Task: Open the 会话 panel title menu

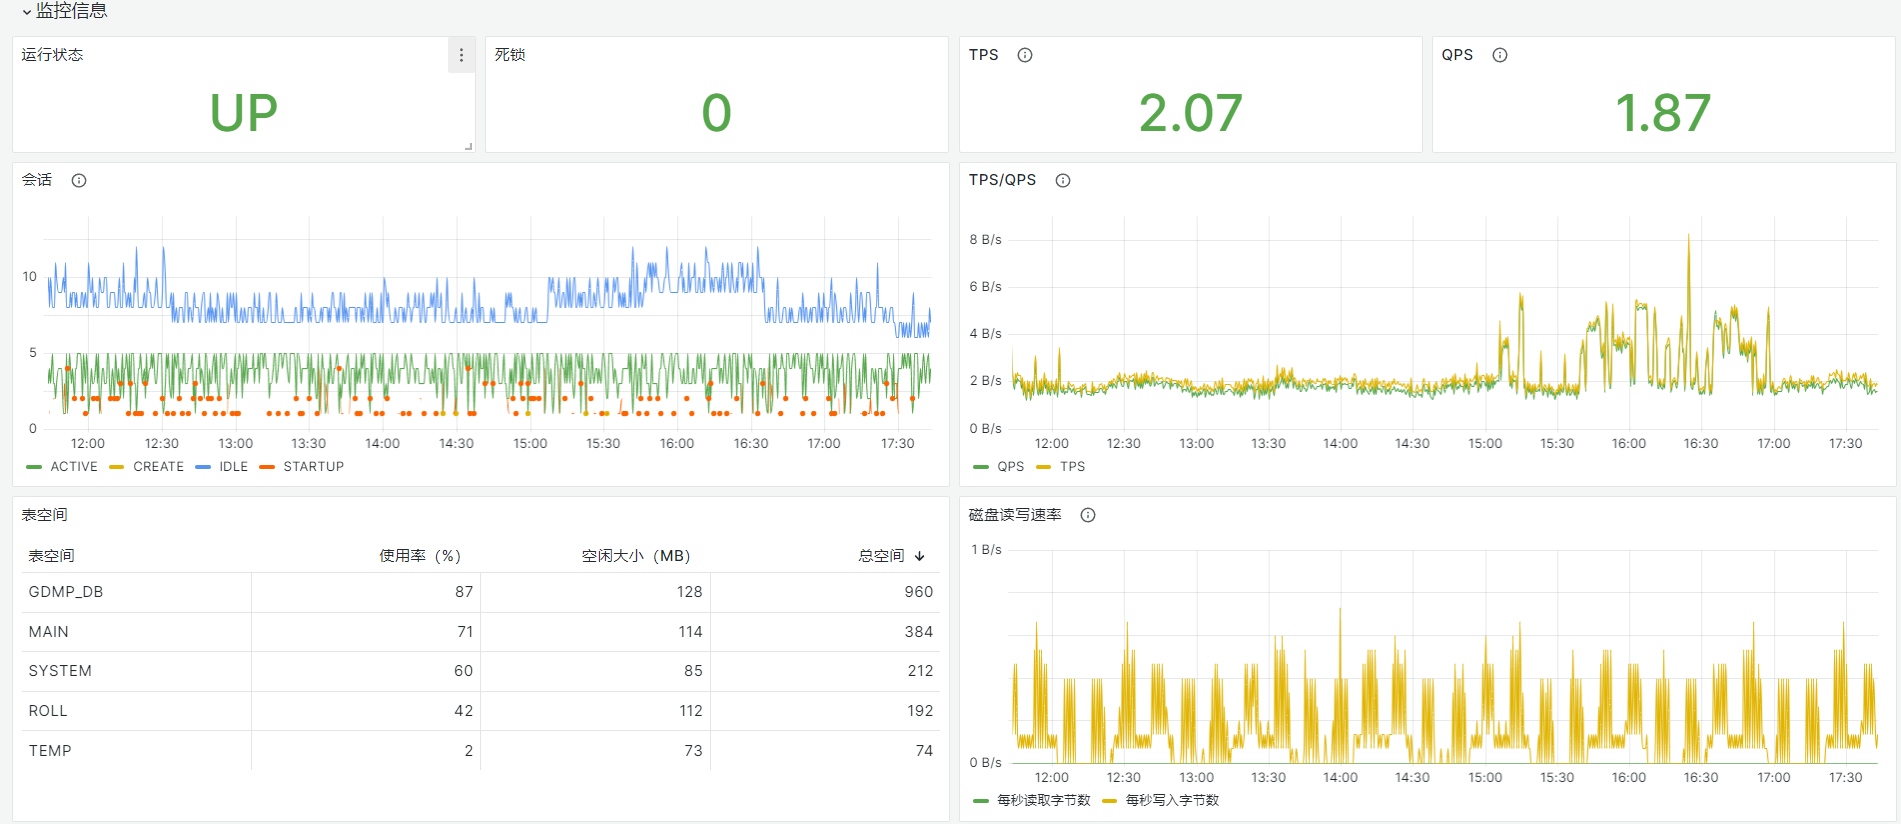Action: pyautogui.click(x=37, y=180)
